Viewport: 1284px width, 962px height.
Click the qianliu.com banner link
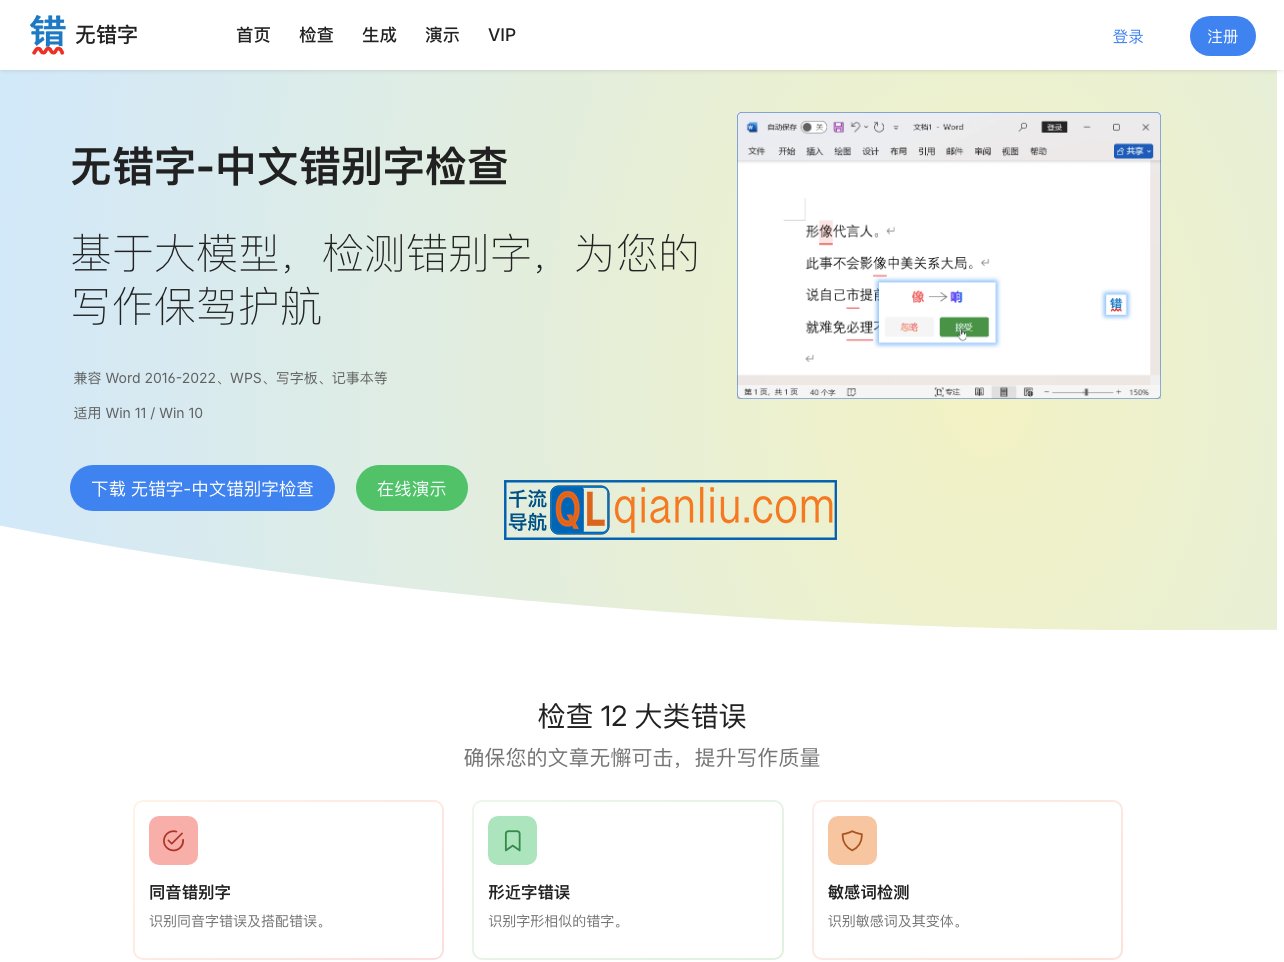[670, 510]
